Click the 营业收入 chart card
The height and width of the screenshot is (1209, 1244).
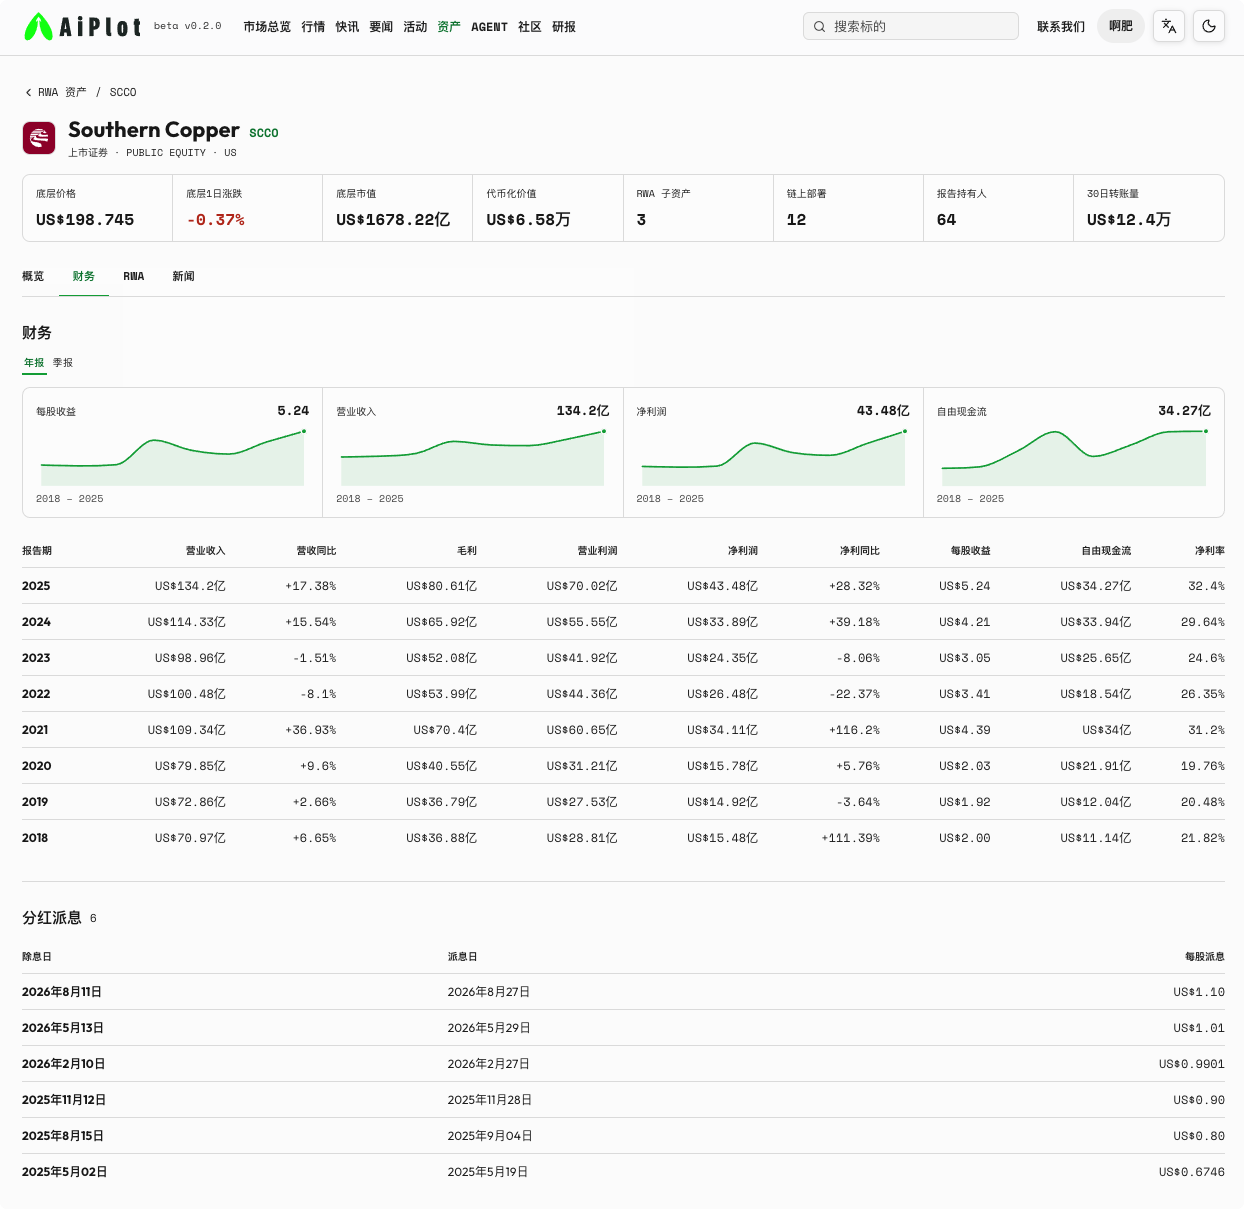pos(473,452)
